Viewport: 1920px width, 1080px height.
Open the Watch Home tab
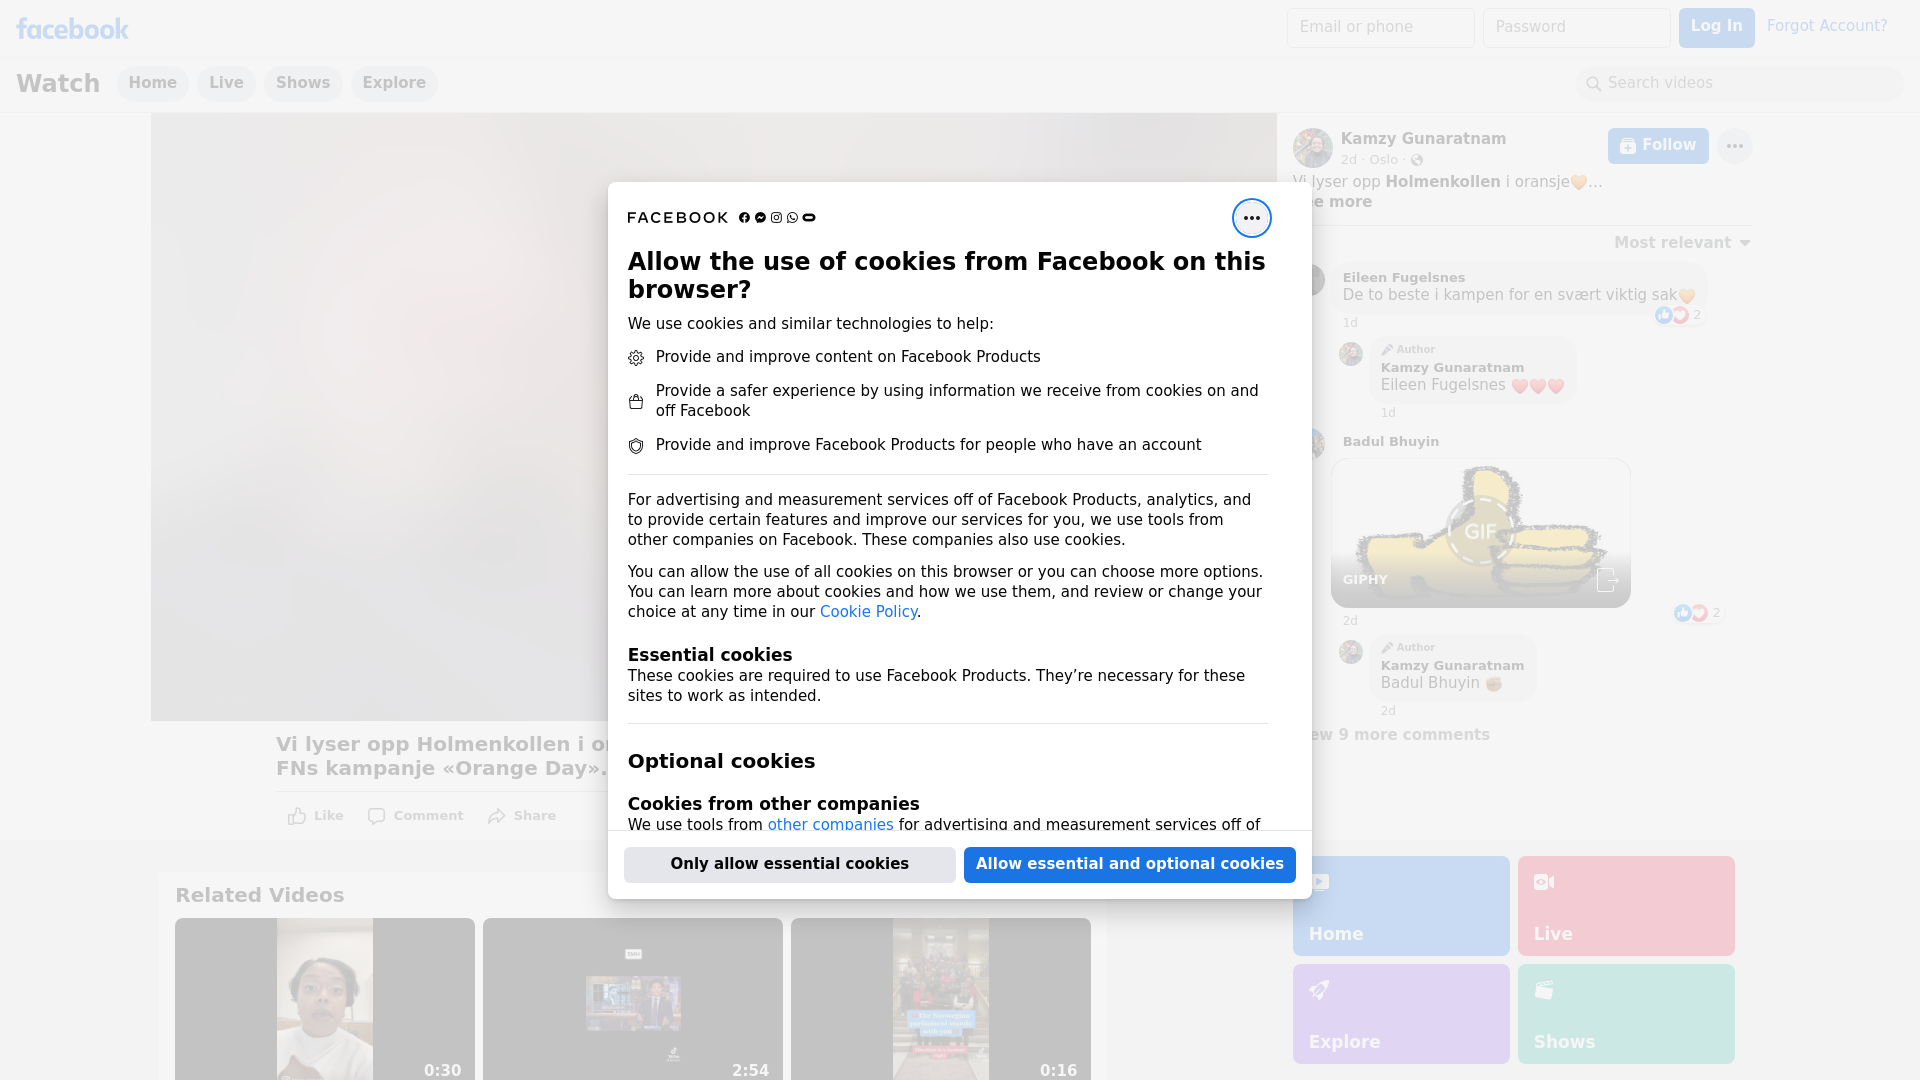152,83
